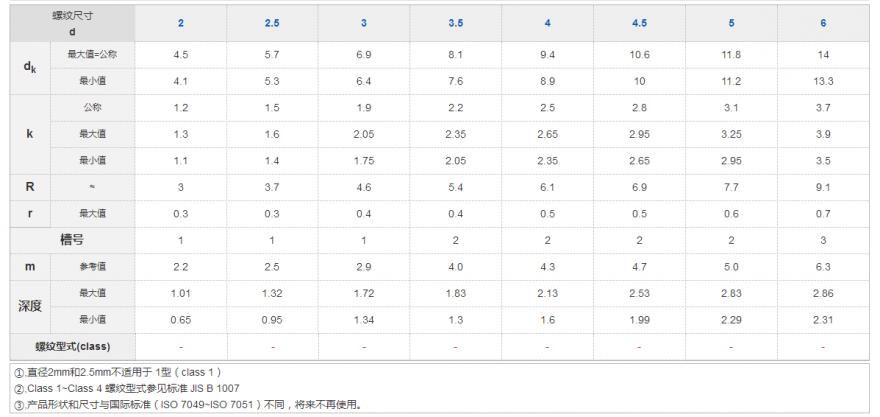Viewport: 880px width, 417px height.
Task: Select the thread size 6 column header
Action: (x=822, y=22)
